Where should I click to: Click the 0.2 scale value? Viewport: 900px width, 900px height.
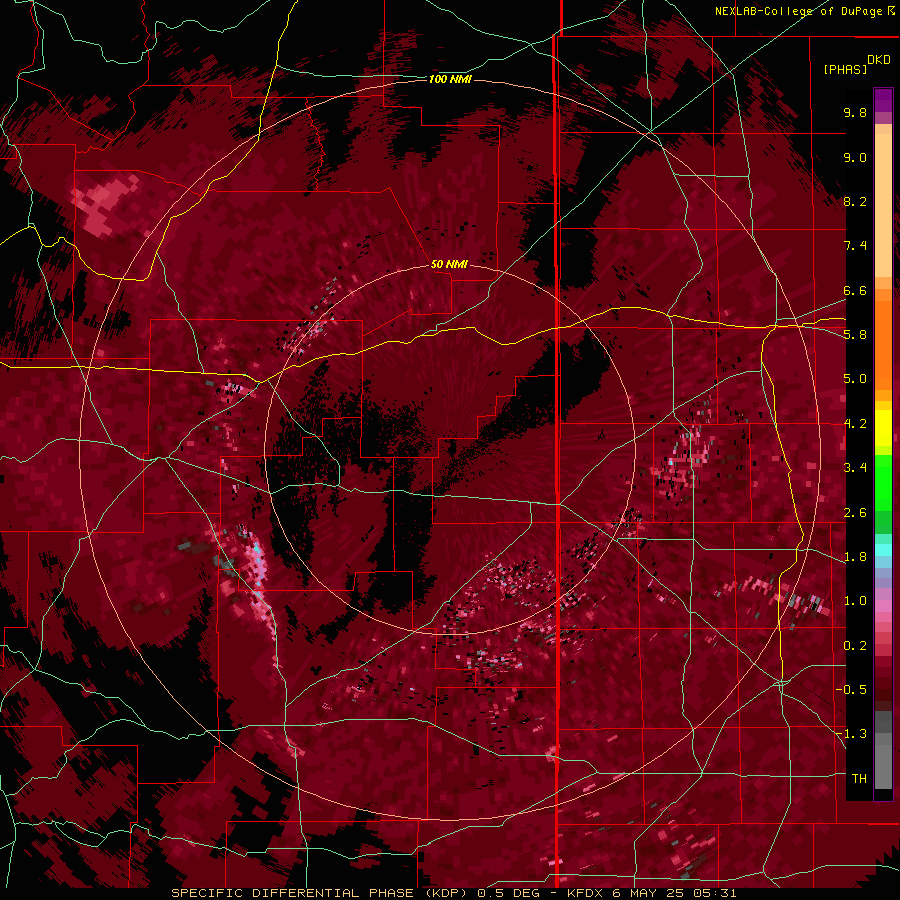[855, 646]
